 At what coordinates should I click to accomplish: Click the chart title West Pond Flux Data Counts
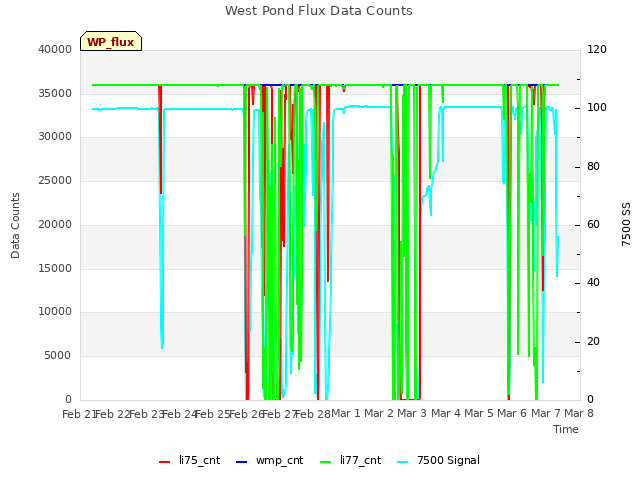(x=319, y=11)
